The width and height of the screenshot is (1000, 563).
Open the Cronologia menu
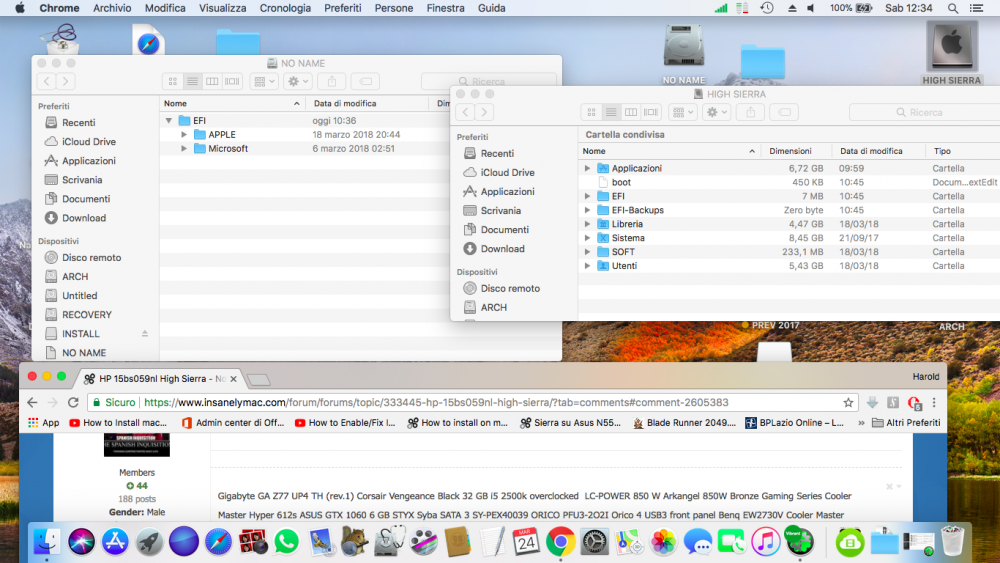(285, 8)
